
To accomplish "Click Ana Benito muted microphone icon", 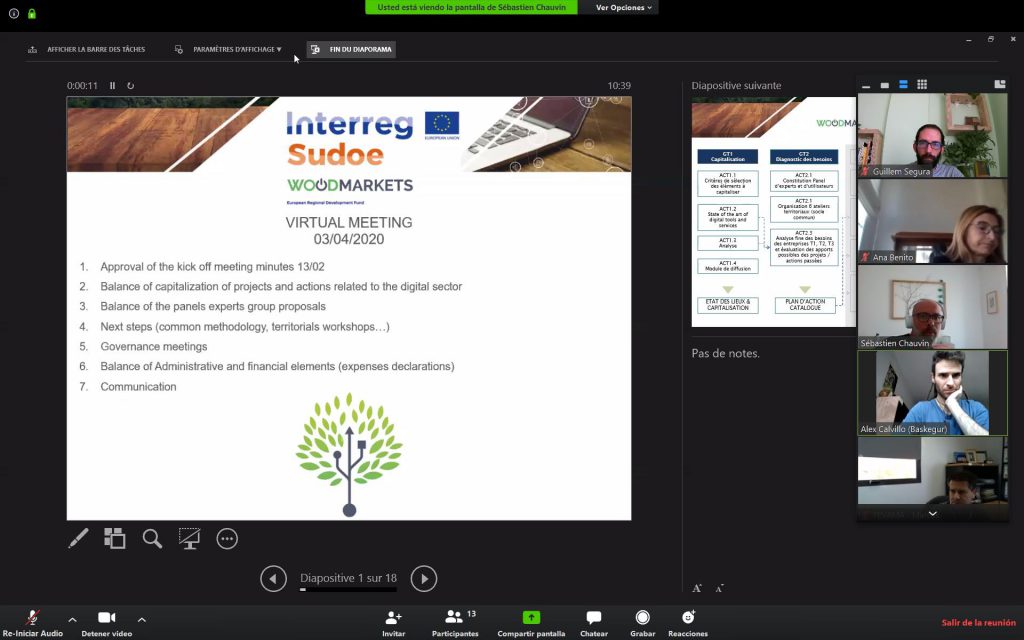I will (x=866, y=257).
